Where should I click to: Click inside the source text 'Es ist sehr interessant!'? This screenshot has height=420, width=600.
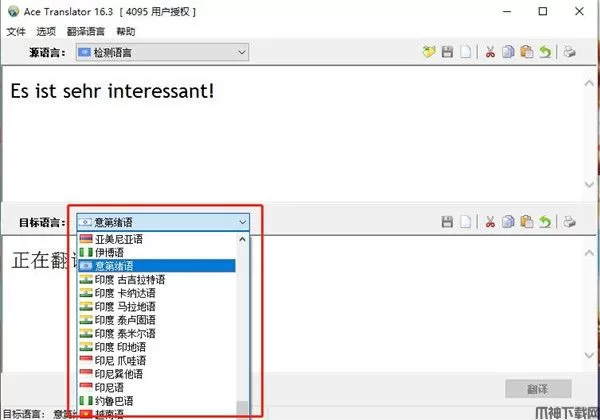pyautogui.click(x=112, y=91)
